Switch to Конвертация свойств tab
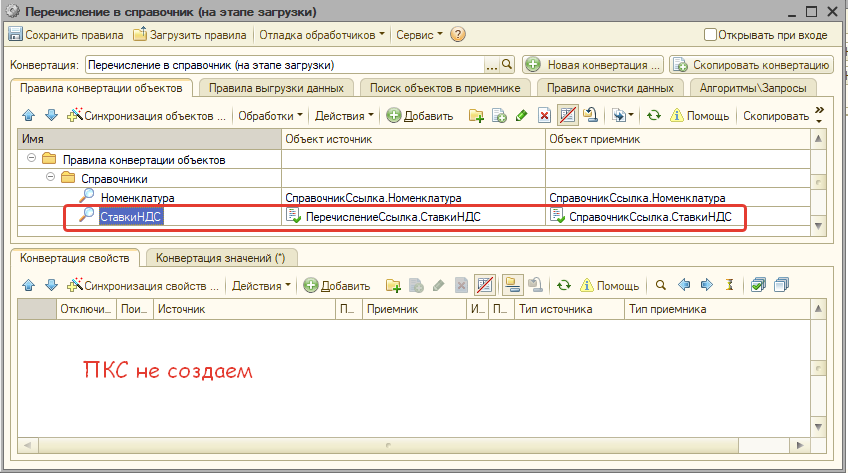Viewport: 848px width, 473px height. [75, 258]
